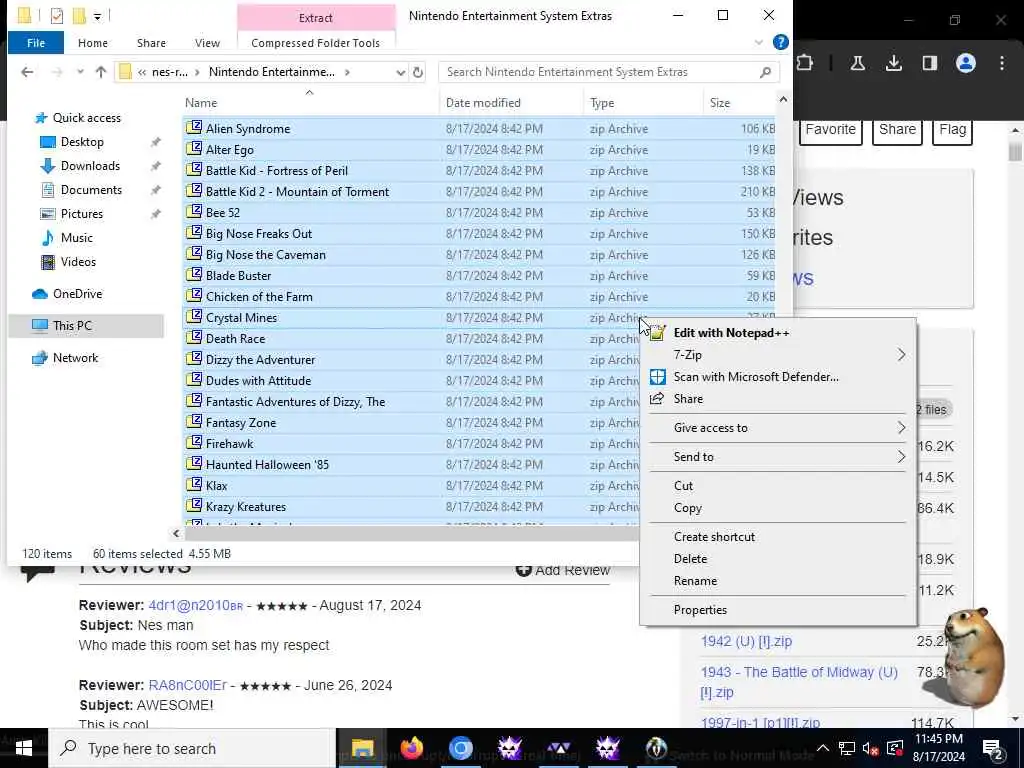The width and height of the screenshot is (1024, 768).
Task: Choose Copy from the context menu
Action: tap(778, 508)
